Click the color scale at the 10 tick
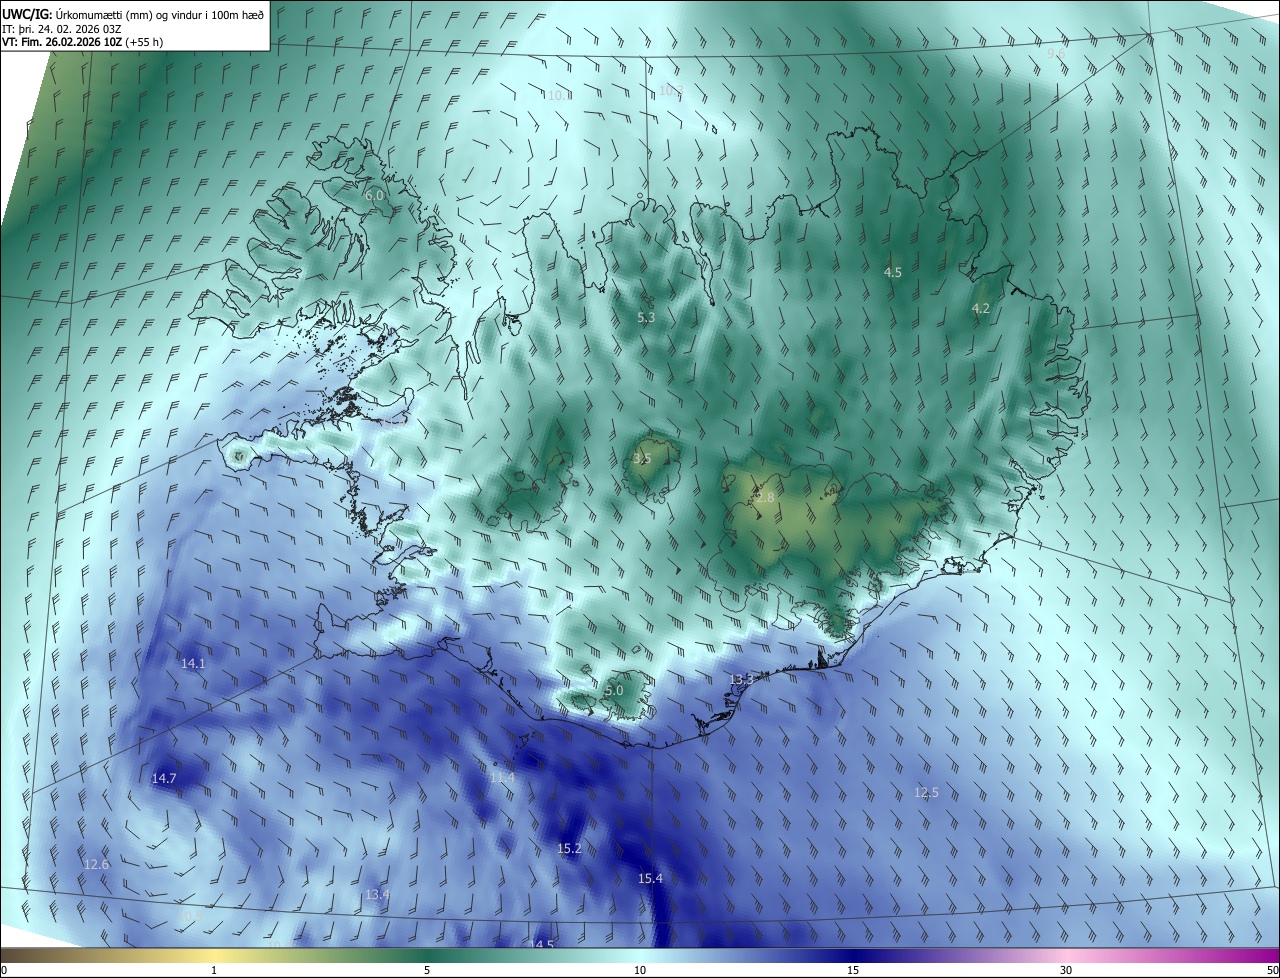Screen dimensions: 1280x978 pos(640,970)
